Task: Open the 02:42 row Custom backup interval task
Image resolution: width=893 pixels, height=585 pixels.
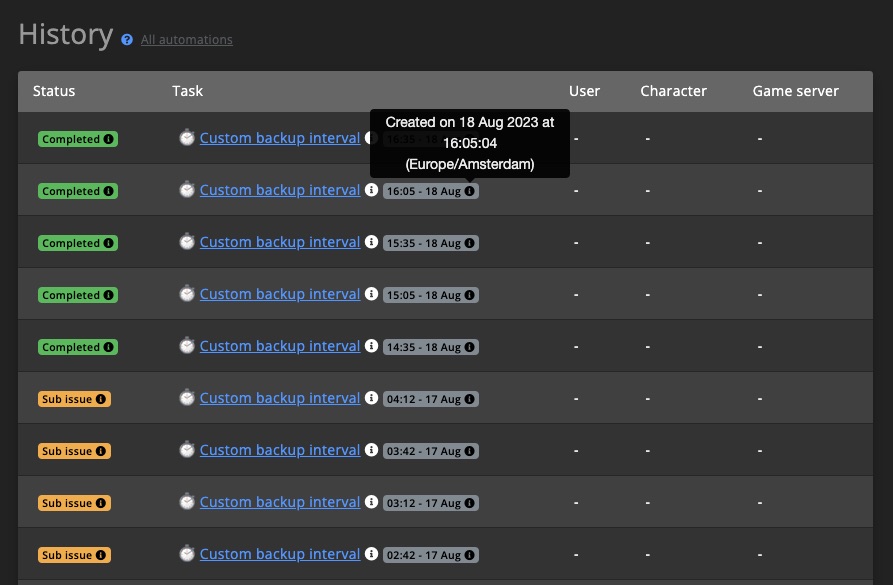Action: (x=280, y=554)
